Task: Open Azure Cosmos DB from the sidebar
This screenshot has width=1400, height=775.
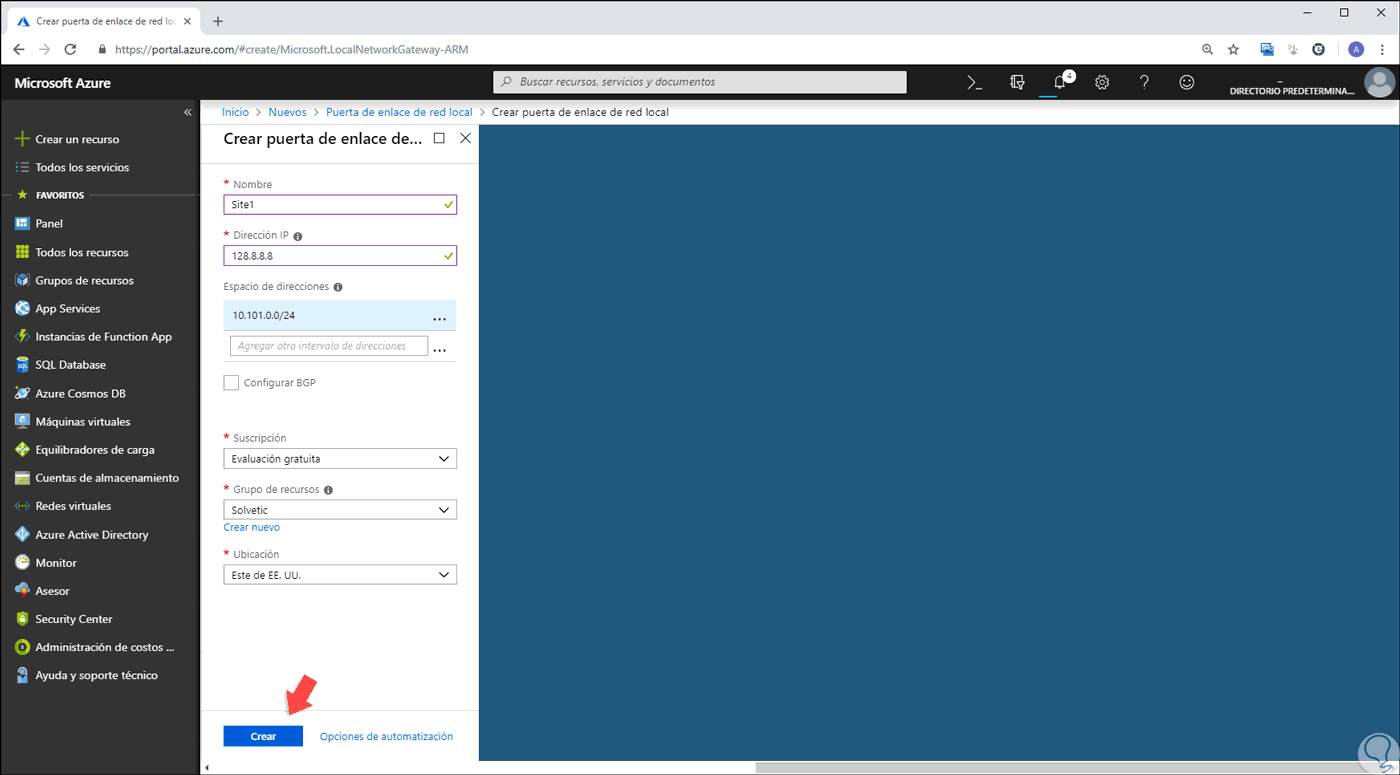Action: pyautogui.click(x=80, y=393)
